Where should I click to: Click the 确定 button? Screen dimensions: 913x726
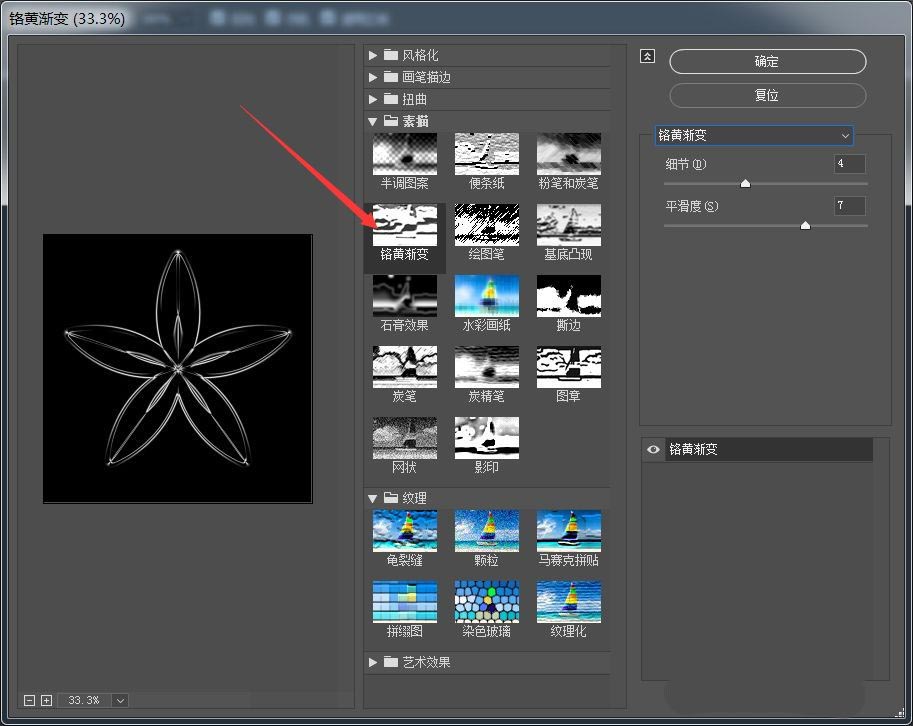[x=767, y=61]
